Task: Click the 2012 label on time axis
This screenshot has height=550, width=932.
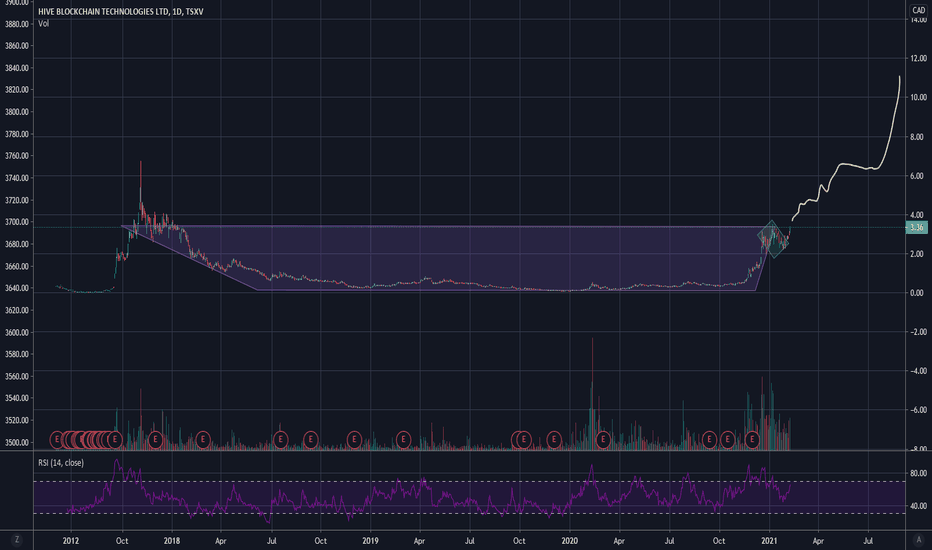Action: pyautogui.click(x=71, y=540)
